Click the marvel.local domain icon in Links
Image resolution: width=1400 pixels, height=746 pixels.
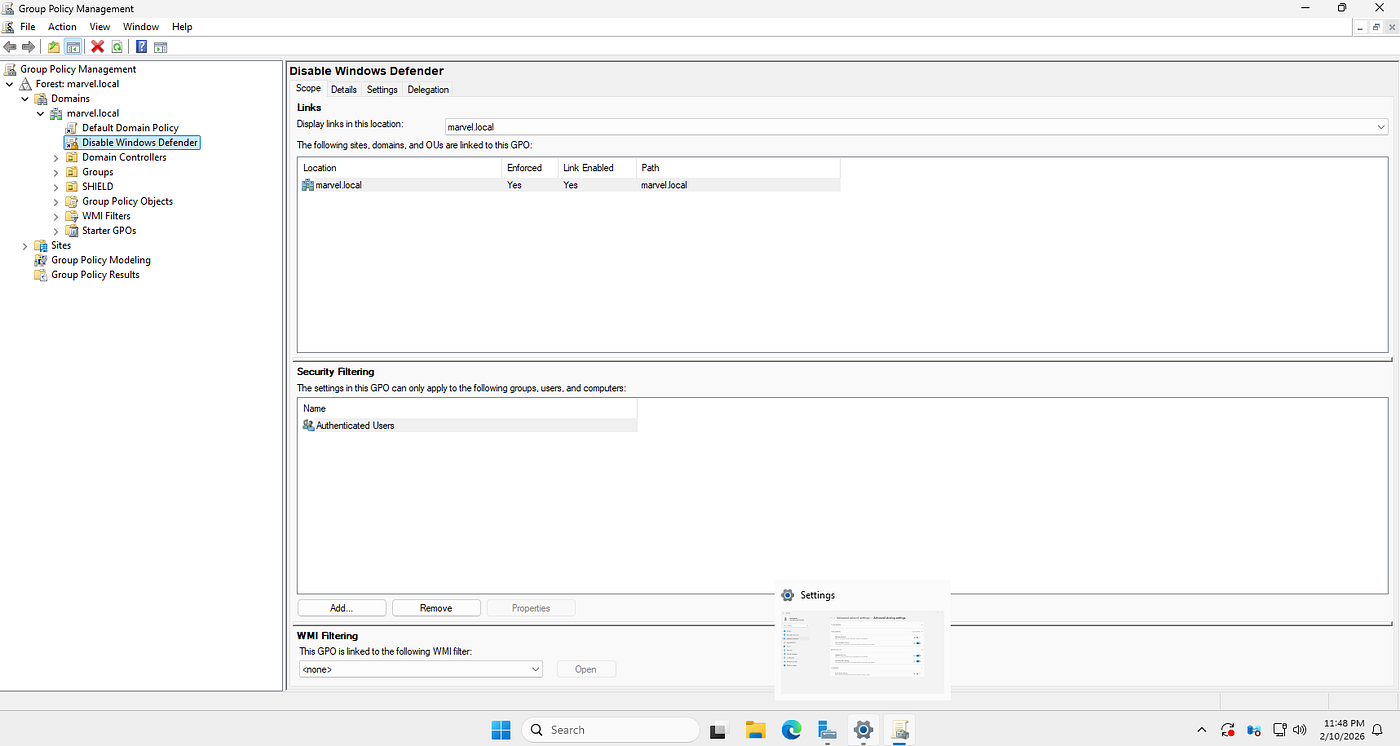click(308, 185)
